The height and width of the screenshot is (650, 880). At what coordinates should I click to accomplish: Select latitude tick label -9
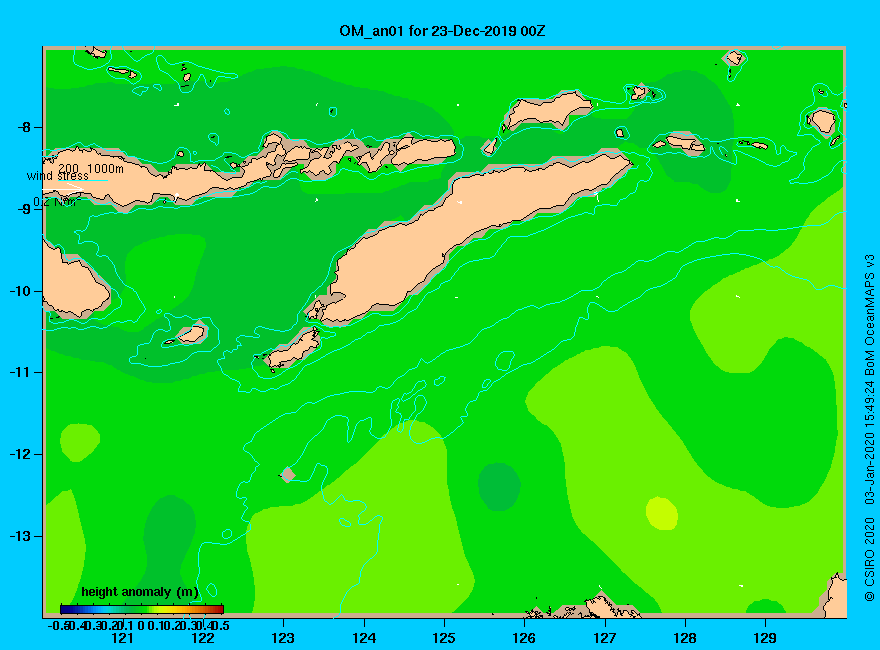click(x=25, y=209)
